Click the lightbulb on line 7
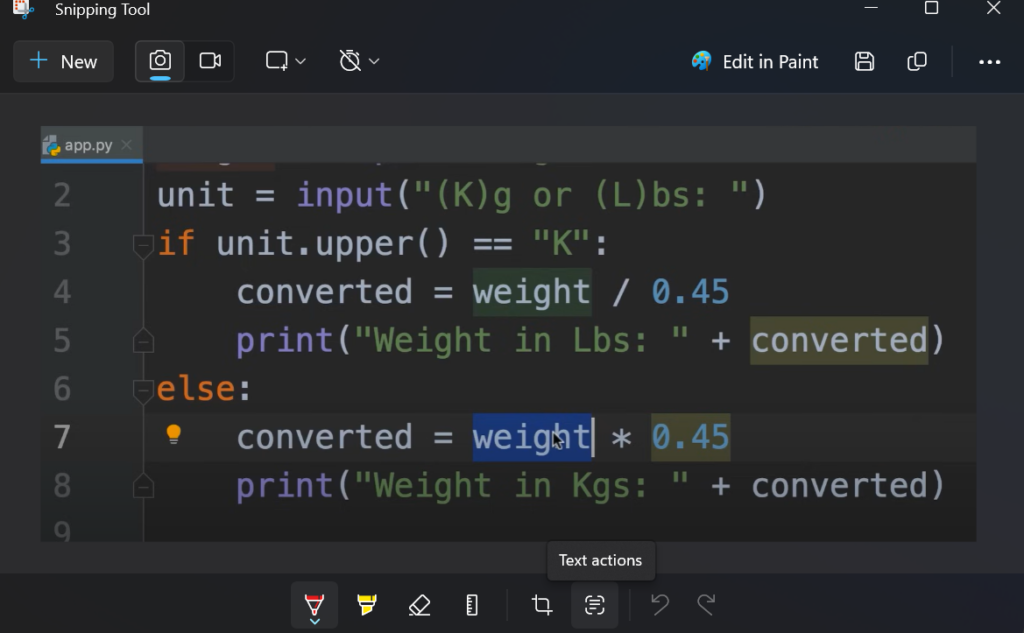Image resolution: width=1024 pixels, height=633 pixels. coord(174,434)
